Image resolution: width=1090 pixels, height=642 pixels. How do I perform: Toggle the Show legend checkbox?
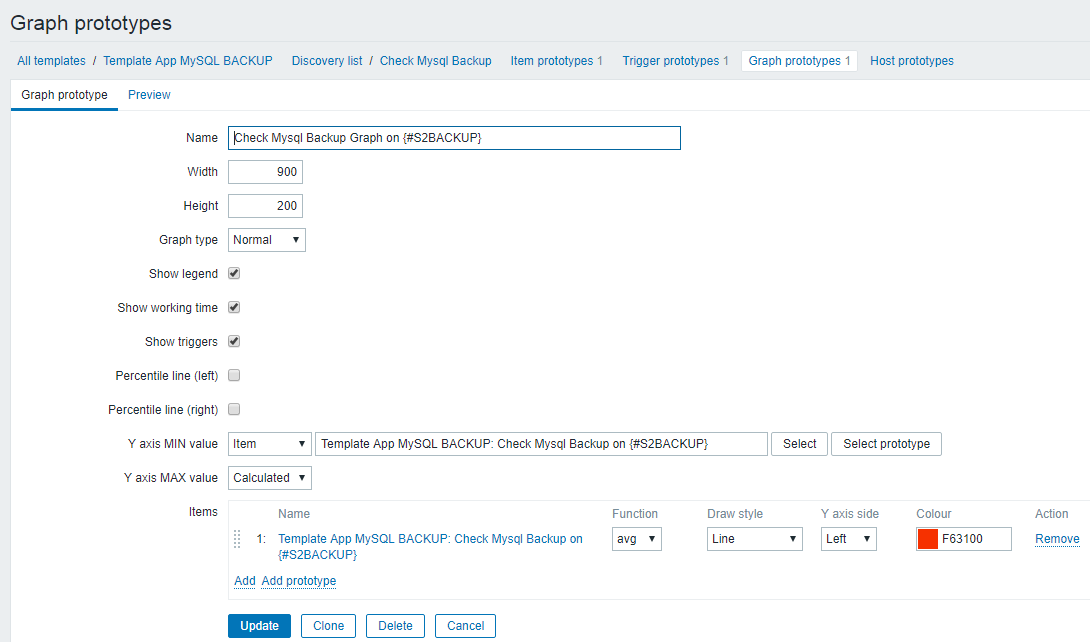point(234,273)
